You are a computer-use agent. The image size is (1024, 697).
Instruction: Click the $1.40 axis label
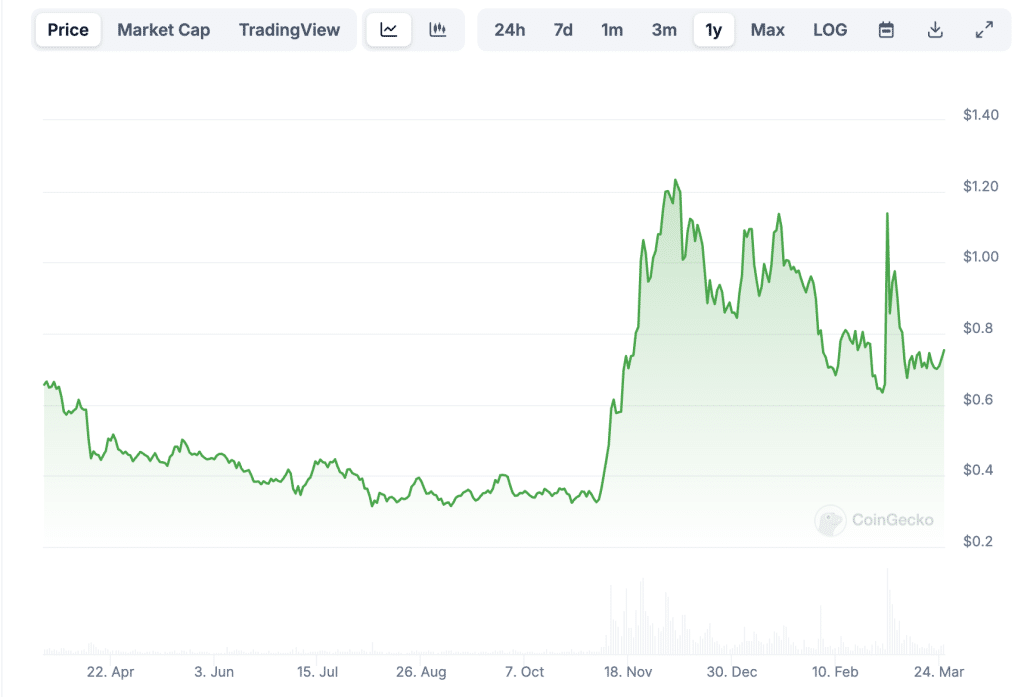click(980, 115)
